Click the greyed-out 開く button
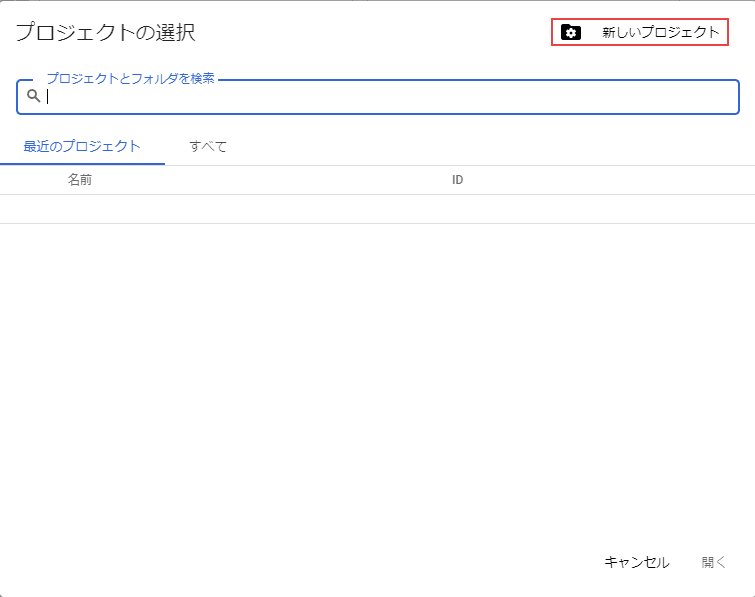Image resolution: width=755 pixels, height=597 pixels. coord(714,562)
